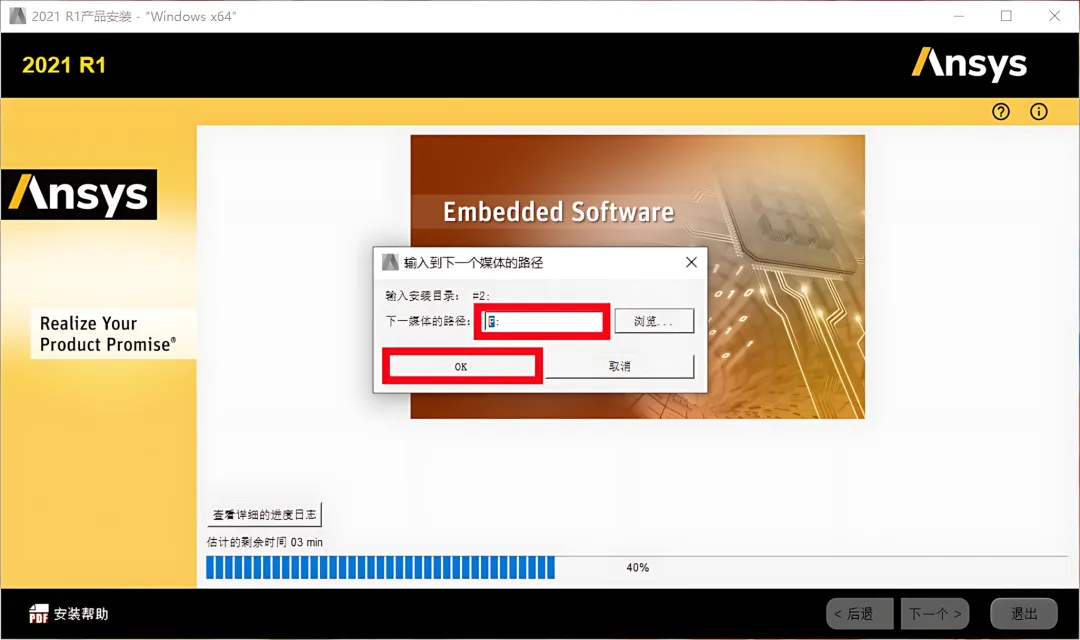This screenshot has width=1080, height=640.
Task: Click the Ansys logo in top-right header
Action: [x=969, y=64]
